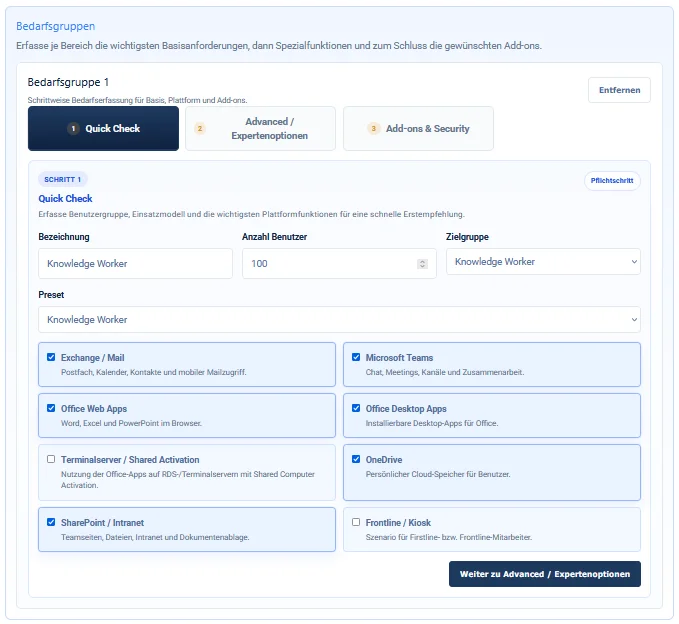This screenshot has height=624, width=679.
Task: Click the Pflichtschritt badge
Action: 612,181
